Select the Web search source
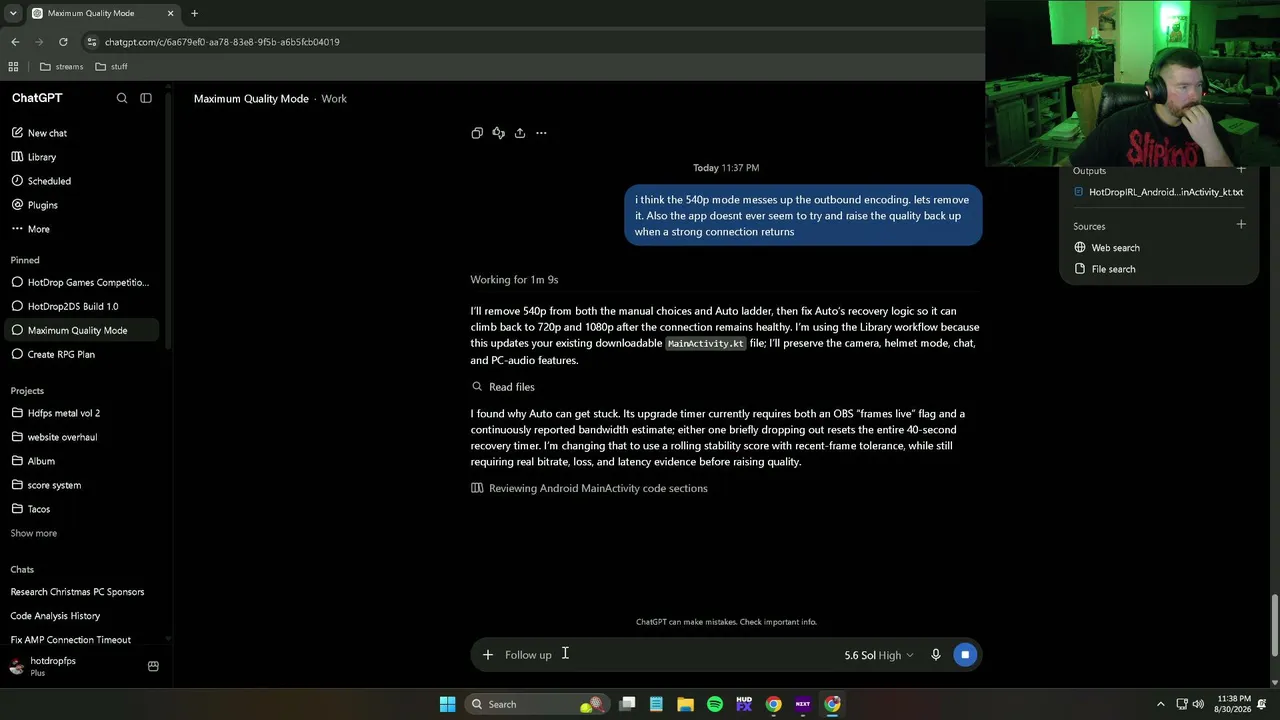Image resolution: width=1280 pixels, height=720 pixels. (1107, 248)
